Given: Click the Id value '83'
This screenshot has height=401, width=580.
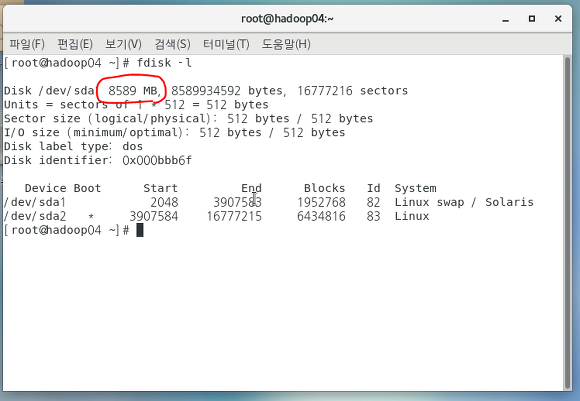Looking at the screenshot, I should pyautogui.click(x=374, y=216).
